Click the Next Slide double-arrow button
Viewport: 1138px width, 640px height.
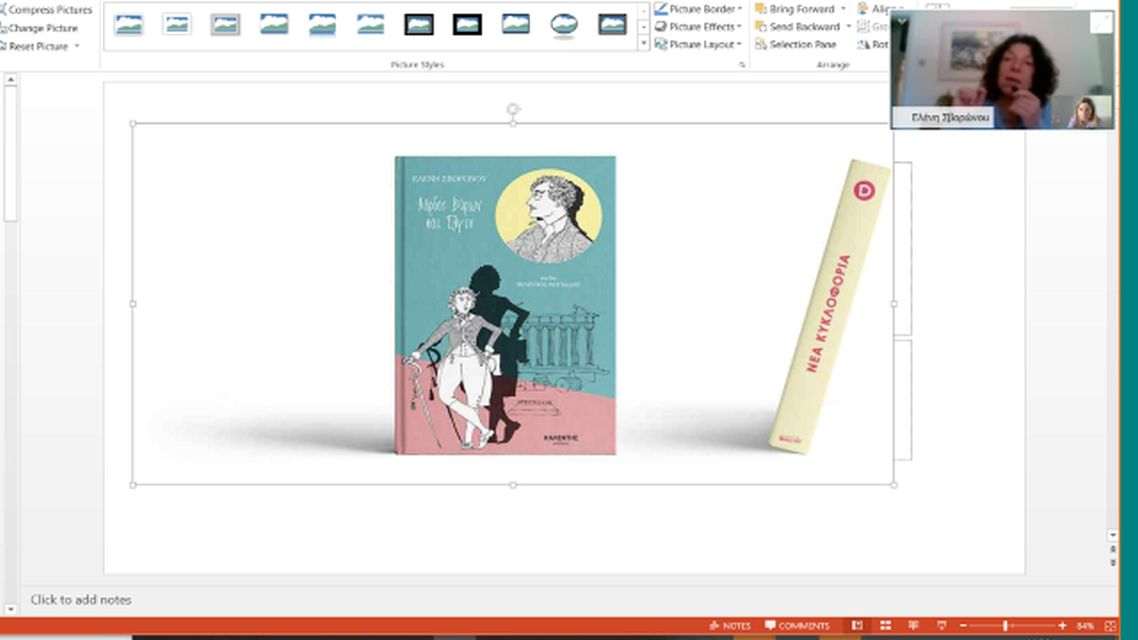(x=1113, y=562)
